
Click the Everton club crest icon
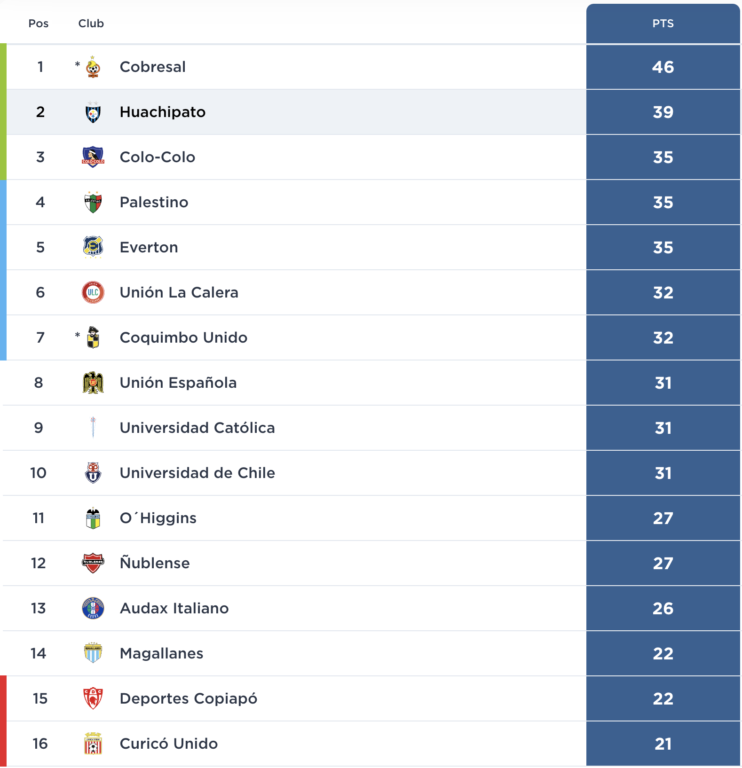(x=93, y=247)
